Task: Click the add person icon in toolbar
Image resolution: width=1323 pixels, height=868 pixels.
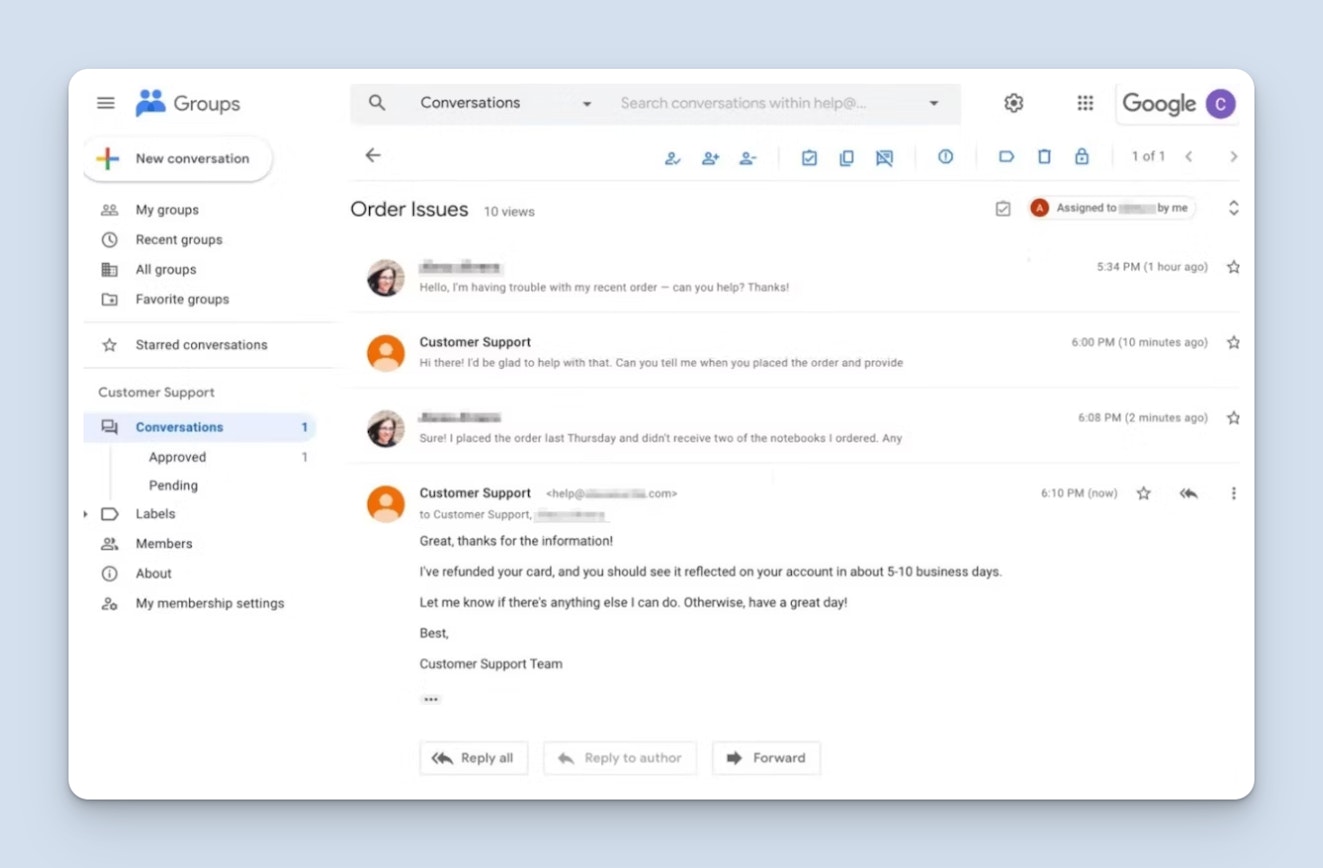Action: [710, 158]
